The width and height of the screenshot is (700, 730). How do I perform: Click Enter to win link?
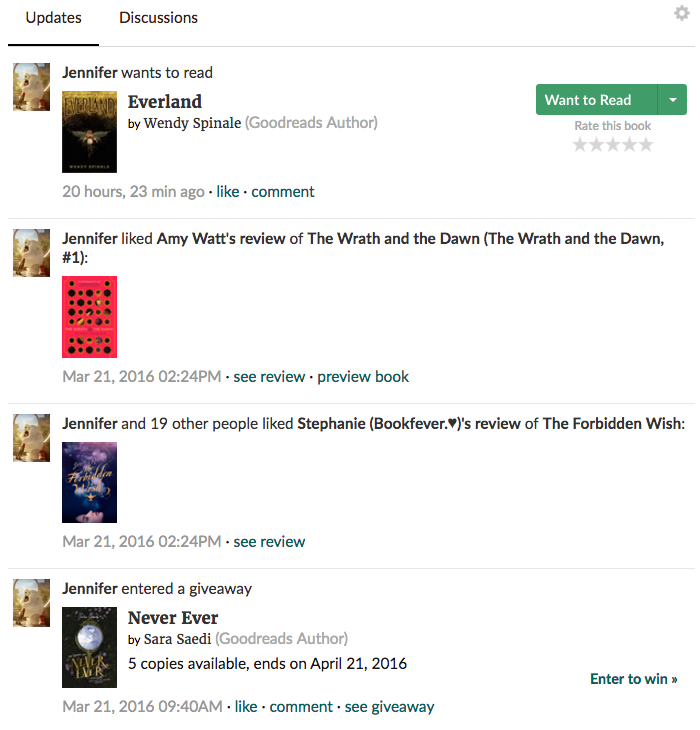(633, 679)
